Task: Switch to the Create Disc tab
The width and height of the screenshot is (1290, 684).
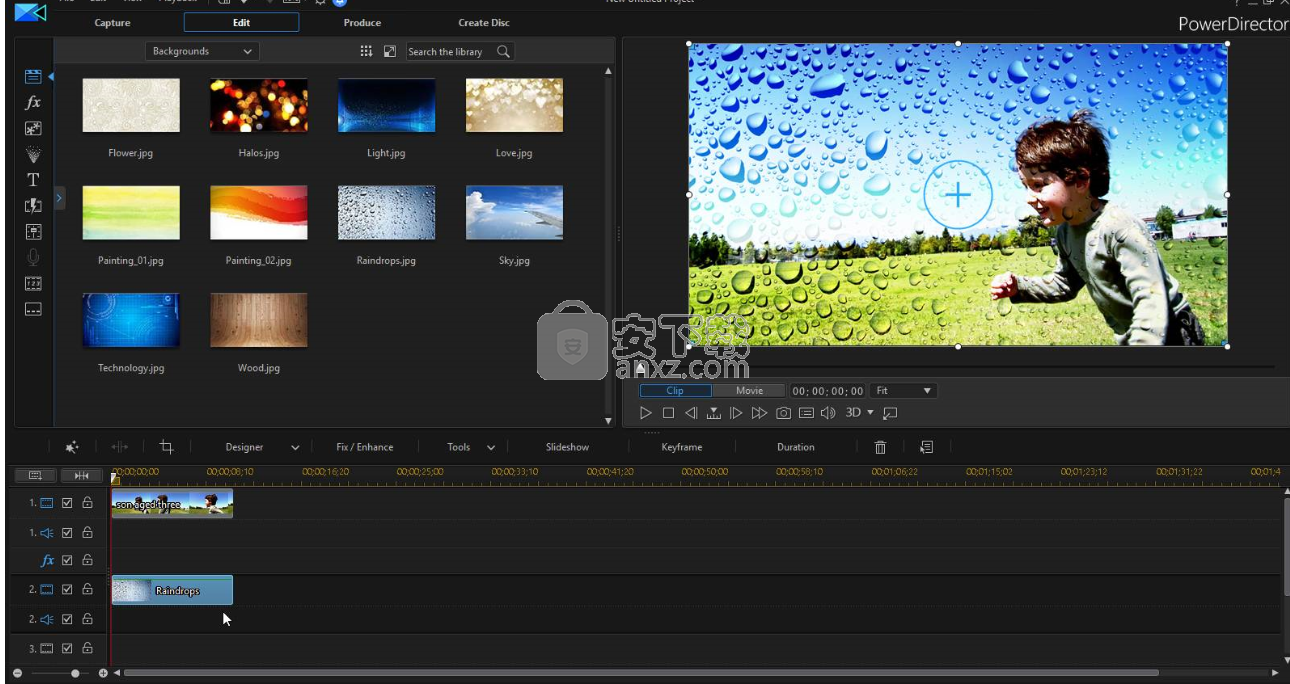Action: (484, 22)
